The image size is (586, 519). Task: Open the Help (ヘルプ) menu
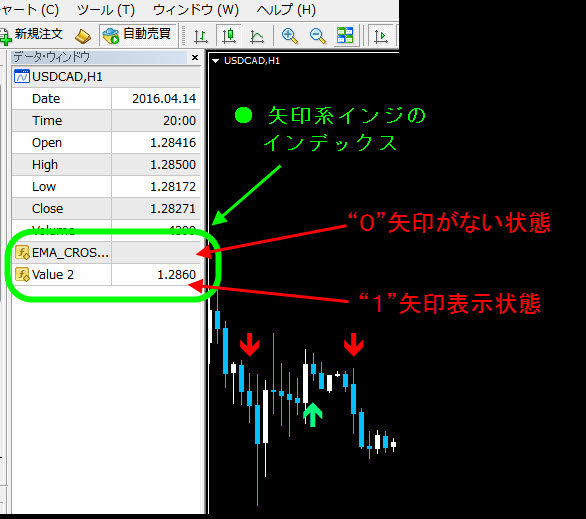click(x=286, y=10)
